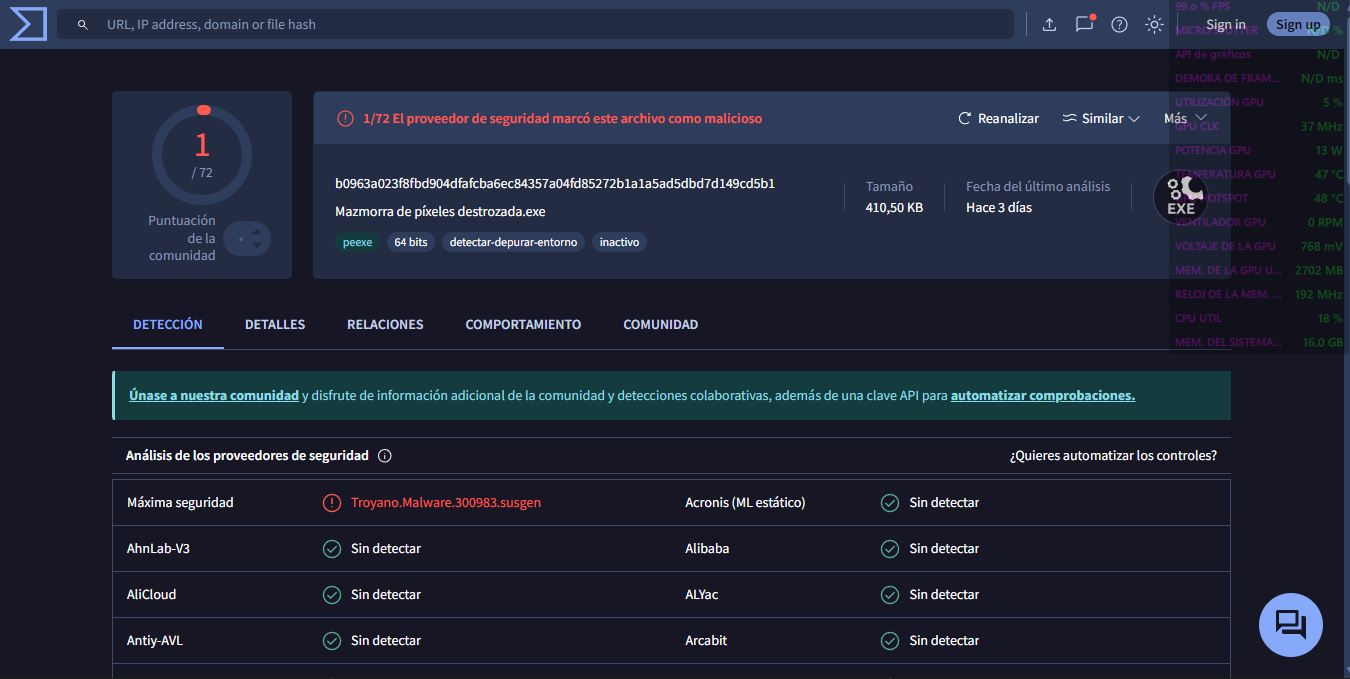Toggle the light/dark theme sun icon
Viewport: 1350px width, 679px height.
tap(1154, 24)
